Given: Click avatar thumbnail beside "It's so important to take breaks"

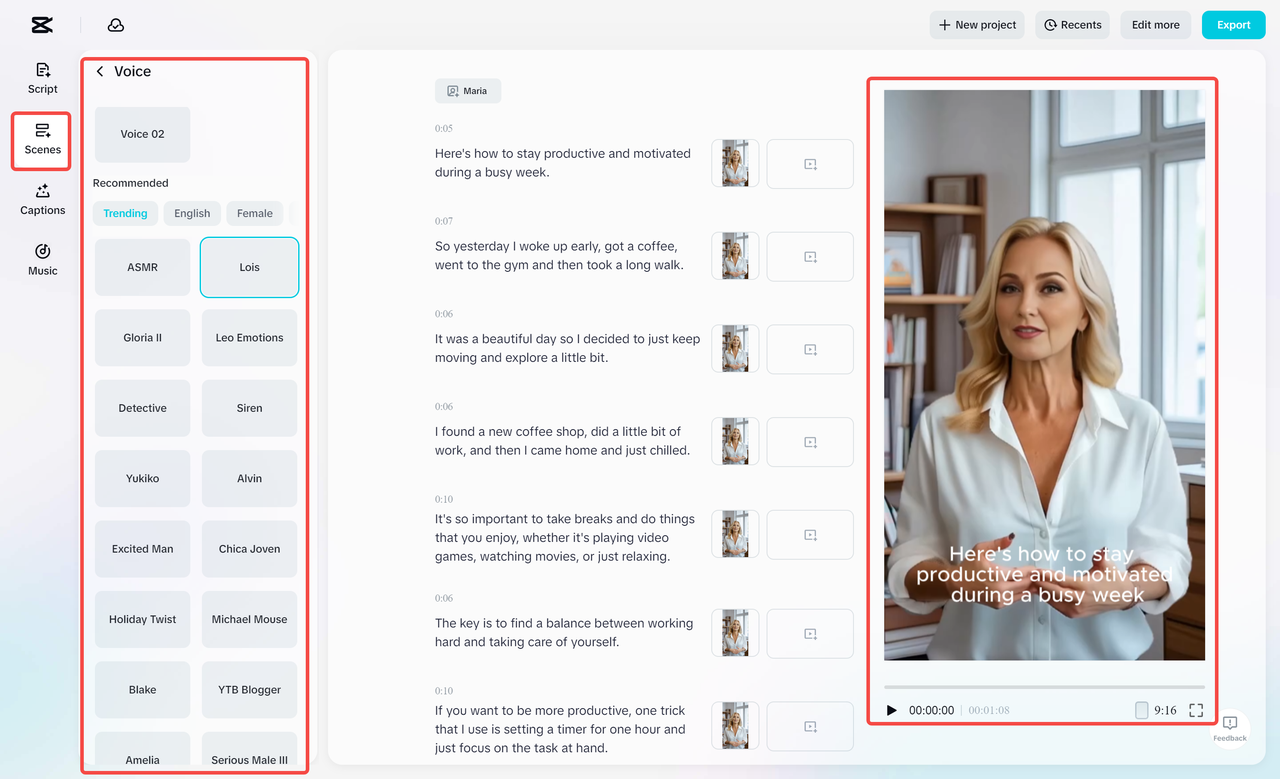Looking at the screenshot, I should tap(735, 535).
